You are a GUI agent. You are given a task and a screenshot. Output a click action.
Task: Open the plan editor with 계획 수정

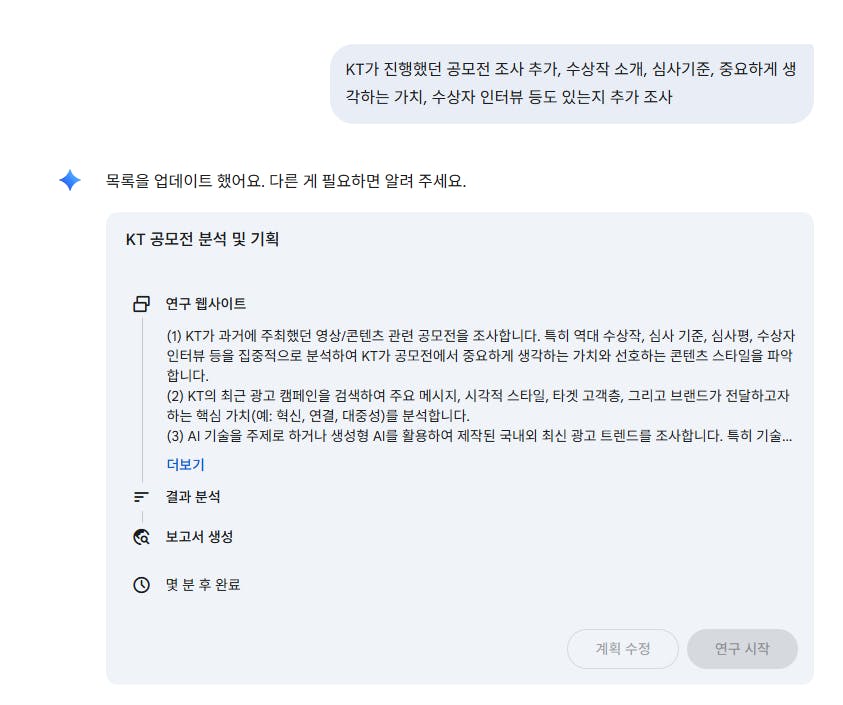click(x=622, y=649)
